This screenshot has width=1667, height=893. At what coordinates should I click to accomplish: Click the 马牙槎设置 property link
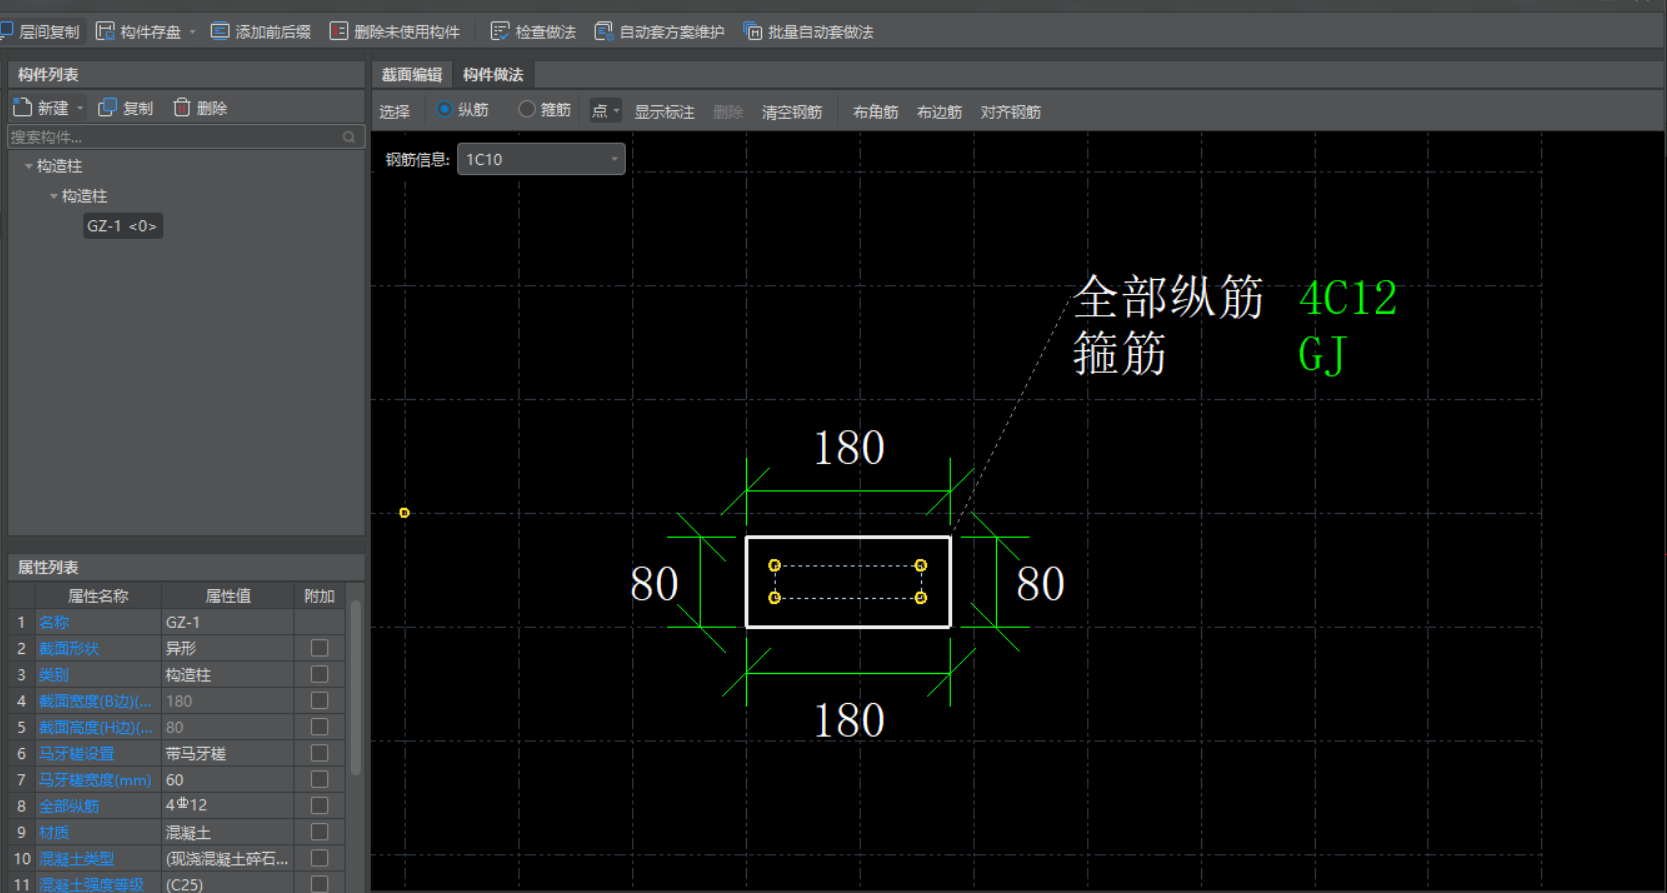tap(77, 754)
